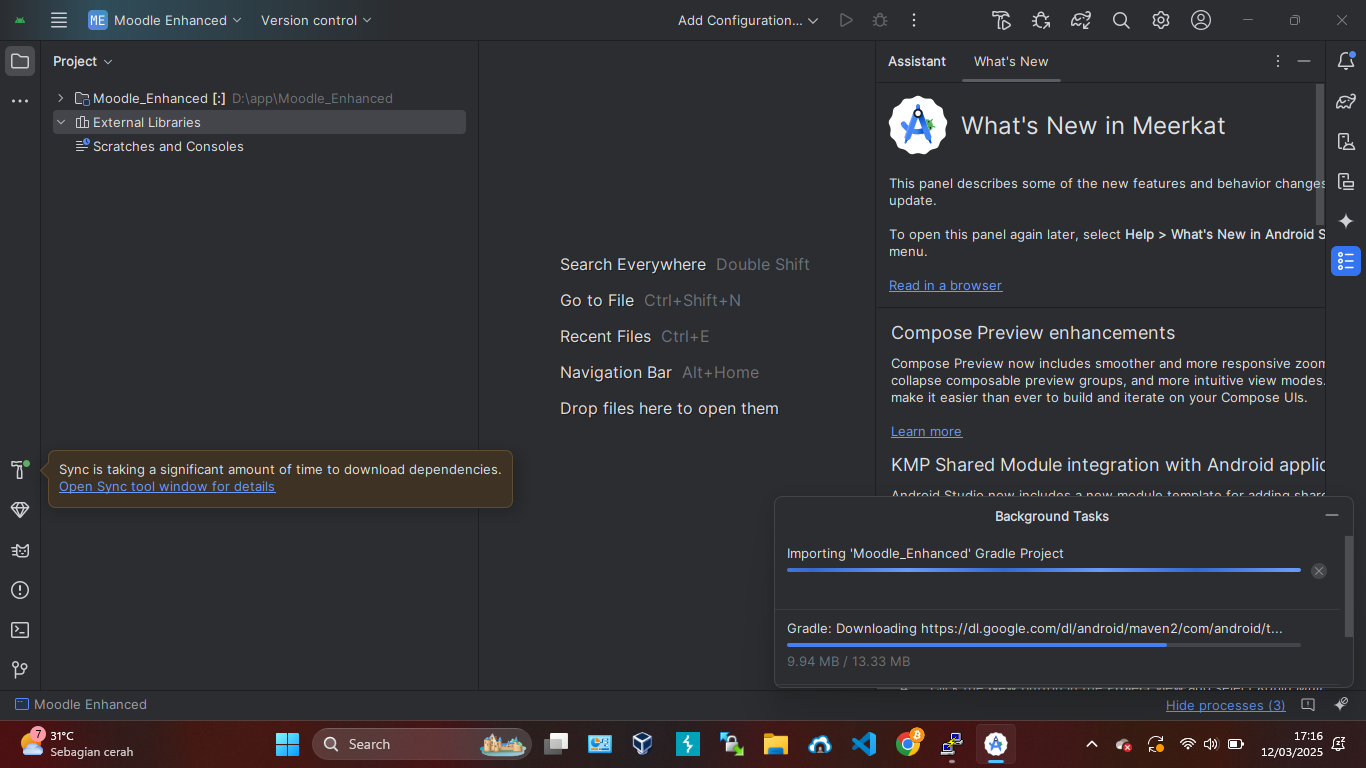Click the Gradle download progress bar
Screen dimensions: 1366x768
point(1044,645)
